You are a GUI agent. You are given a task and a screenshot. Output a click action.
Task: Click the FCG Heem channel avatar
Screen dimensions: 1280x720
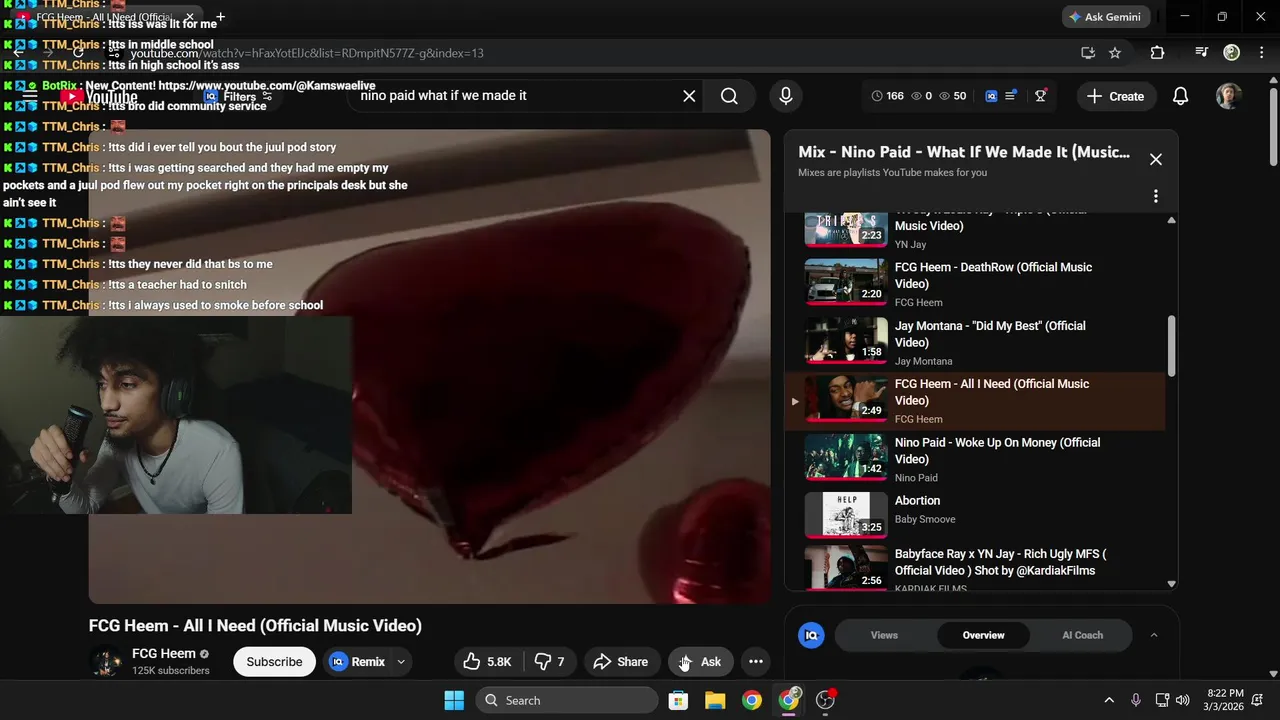[x=106, y=661]
